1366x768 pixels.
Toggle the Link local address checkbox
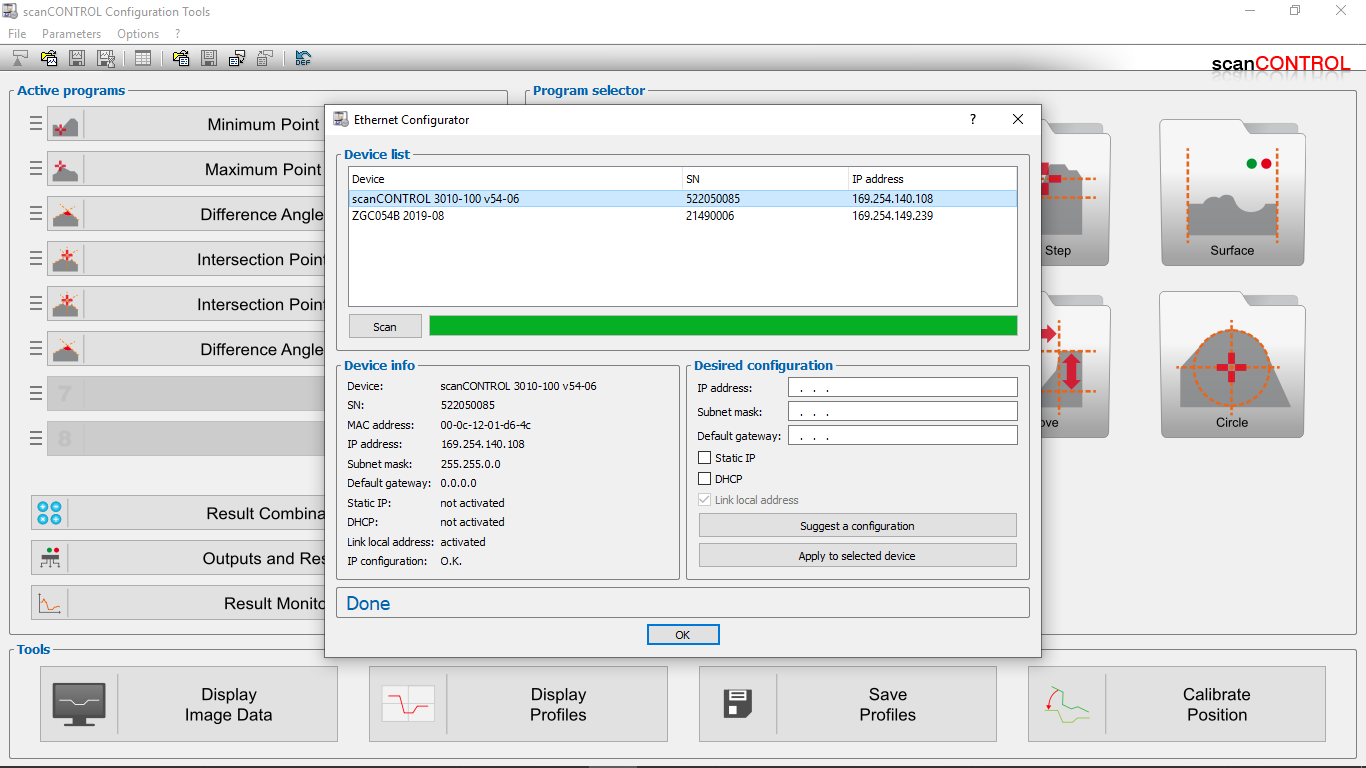click(705, 500)
